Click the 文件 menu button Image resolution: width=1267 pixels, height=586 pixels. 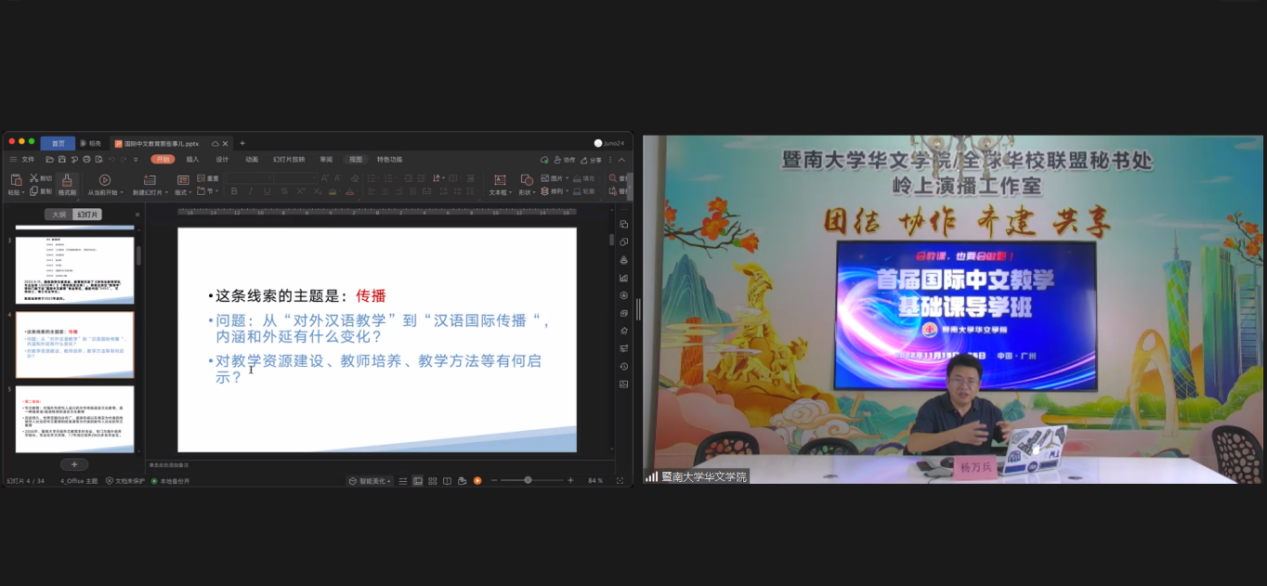tap(27, 159)
